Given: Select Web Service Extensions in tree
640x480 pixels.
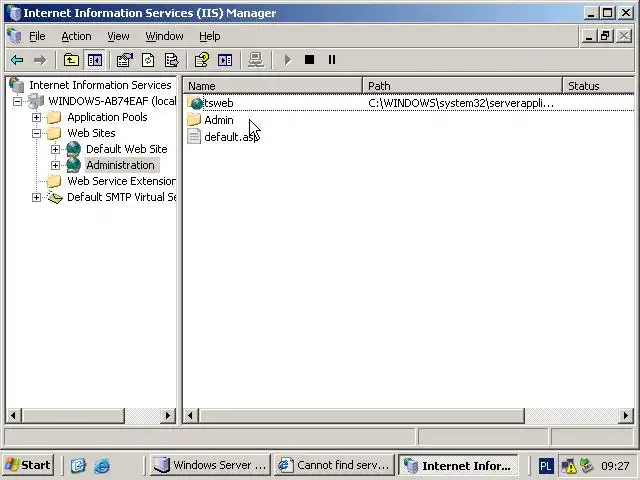Looking at the screenshot, I should pyautogui.click(x=121, y=181).
